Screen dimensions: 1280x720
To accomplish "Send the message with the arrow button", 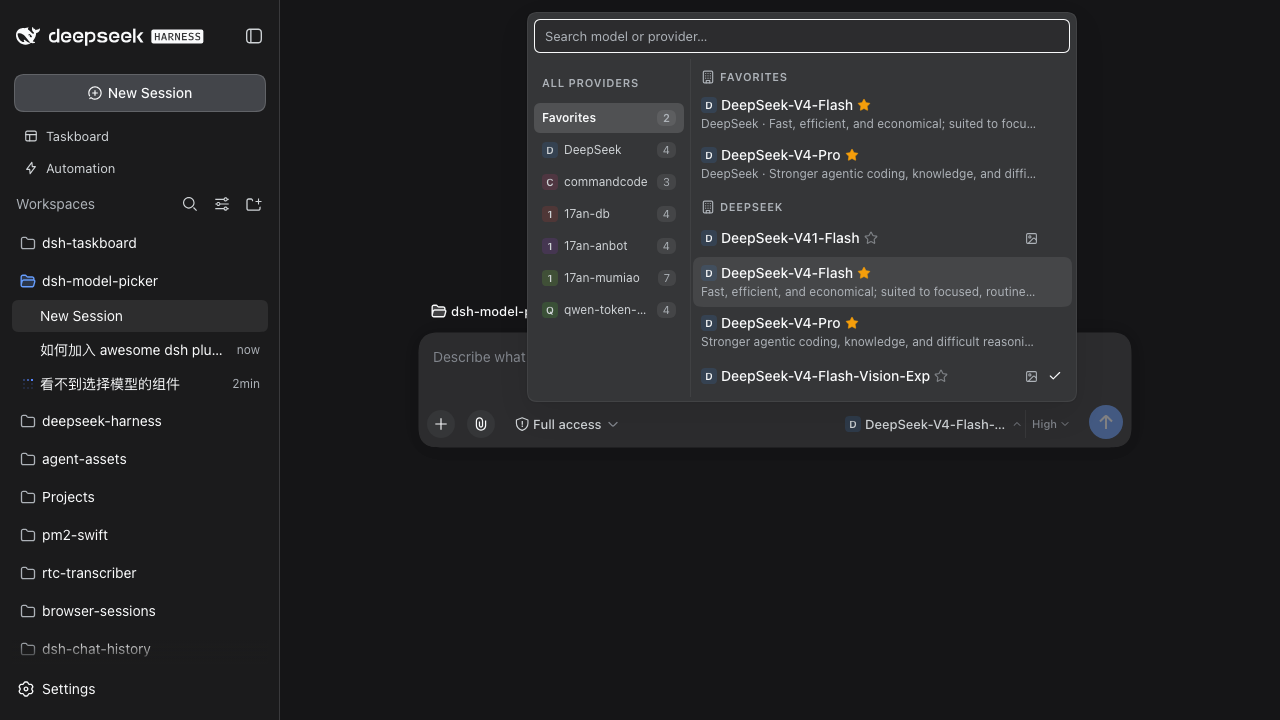I will click(x=1105, y=422).
